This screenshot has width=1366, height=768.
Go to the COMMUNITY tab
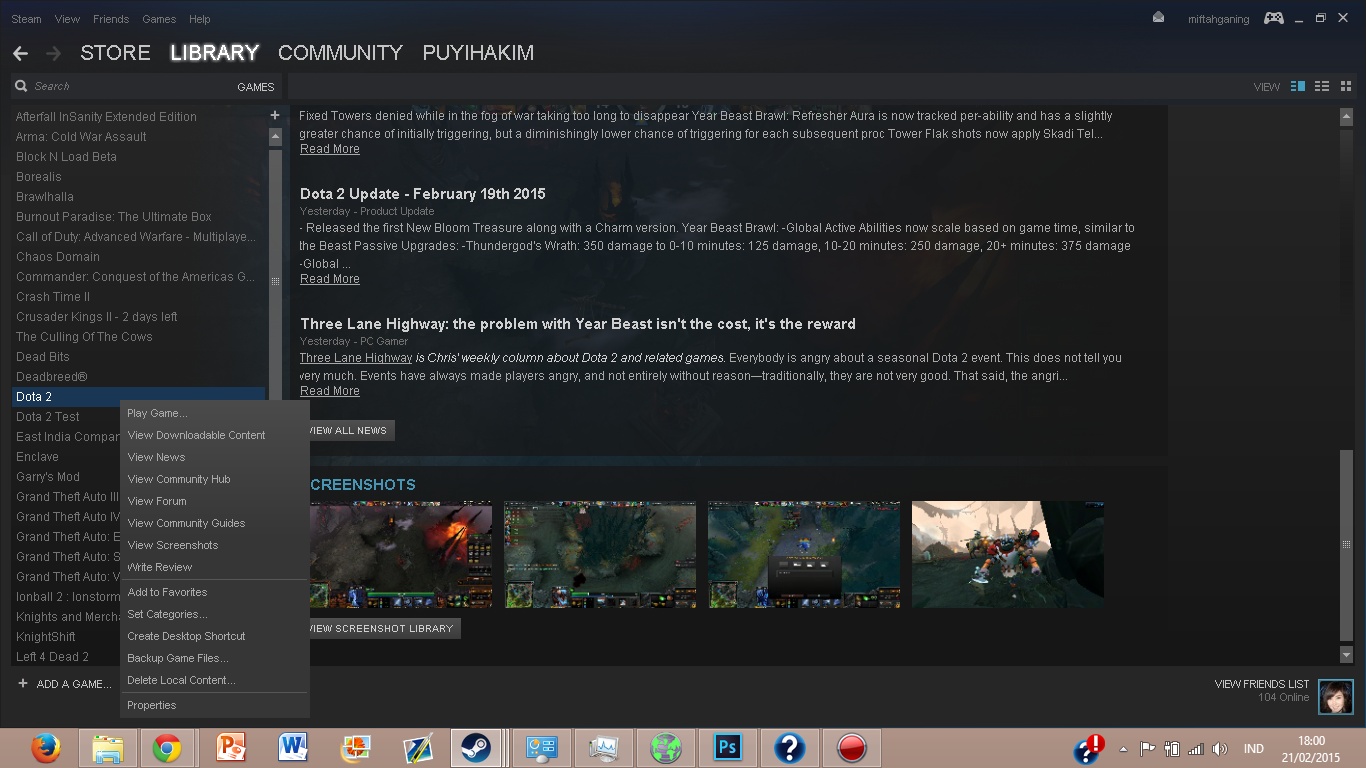340,53
